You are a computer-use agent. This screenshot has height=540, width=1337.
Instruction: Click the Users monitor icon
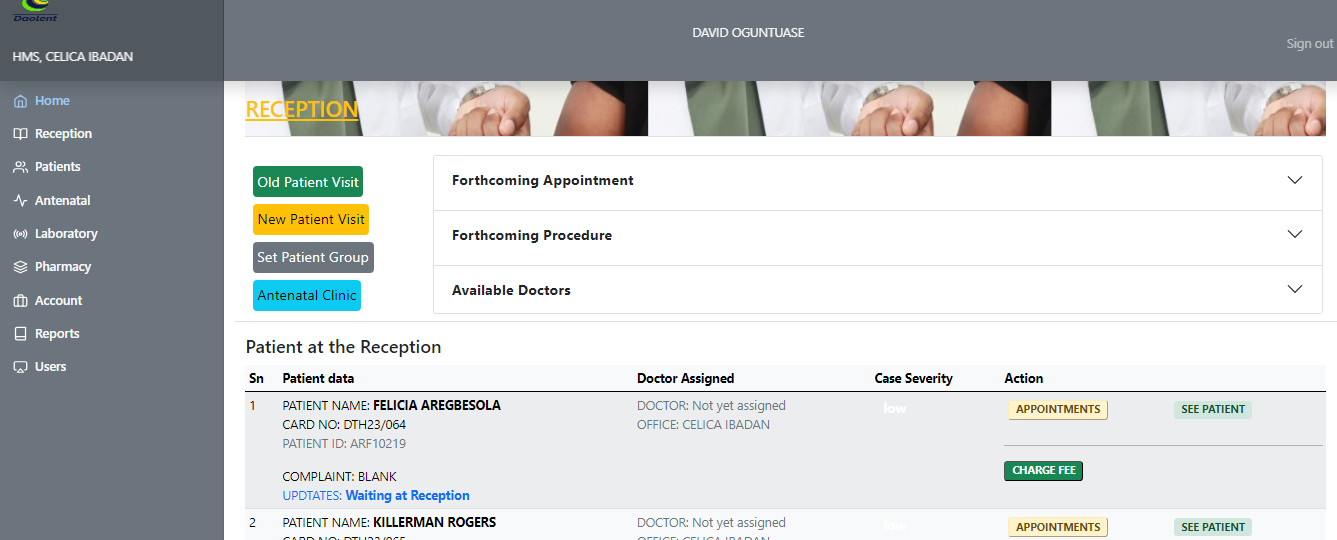20,367
